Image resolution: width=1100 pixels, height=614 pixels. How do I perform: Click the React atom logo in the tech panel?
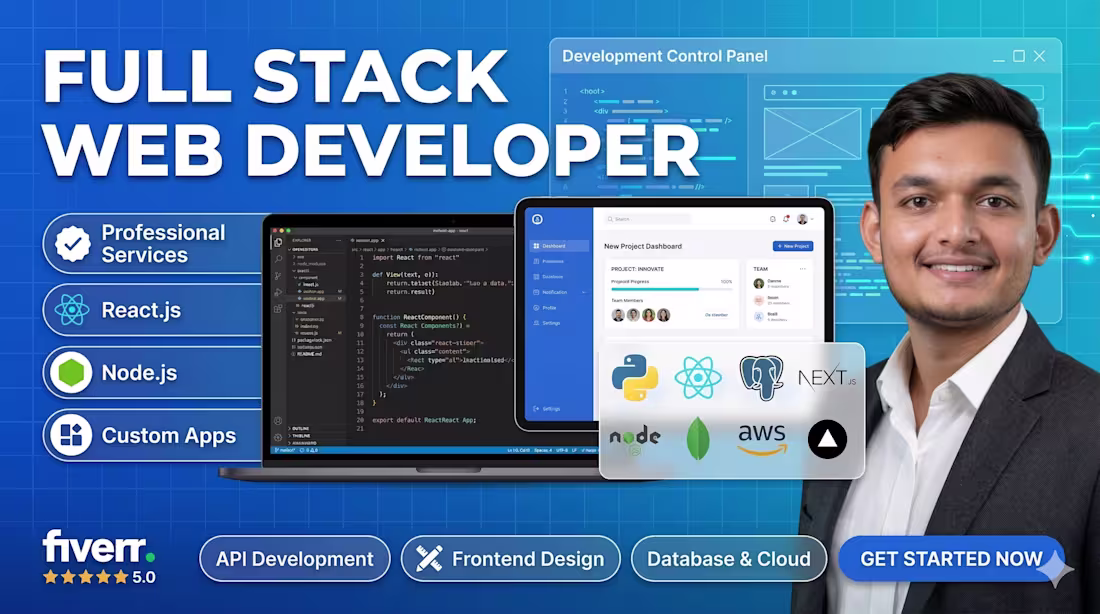tap(698, 378)
